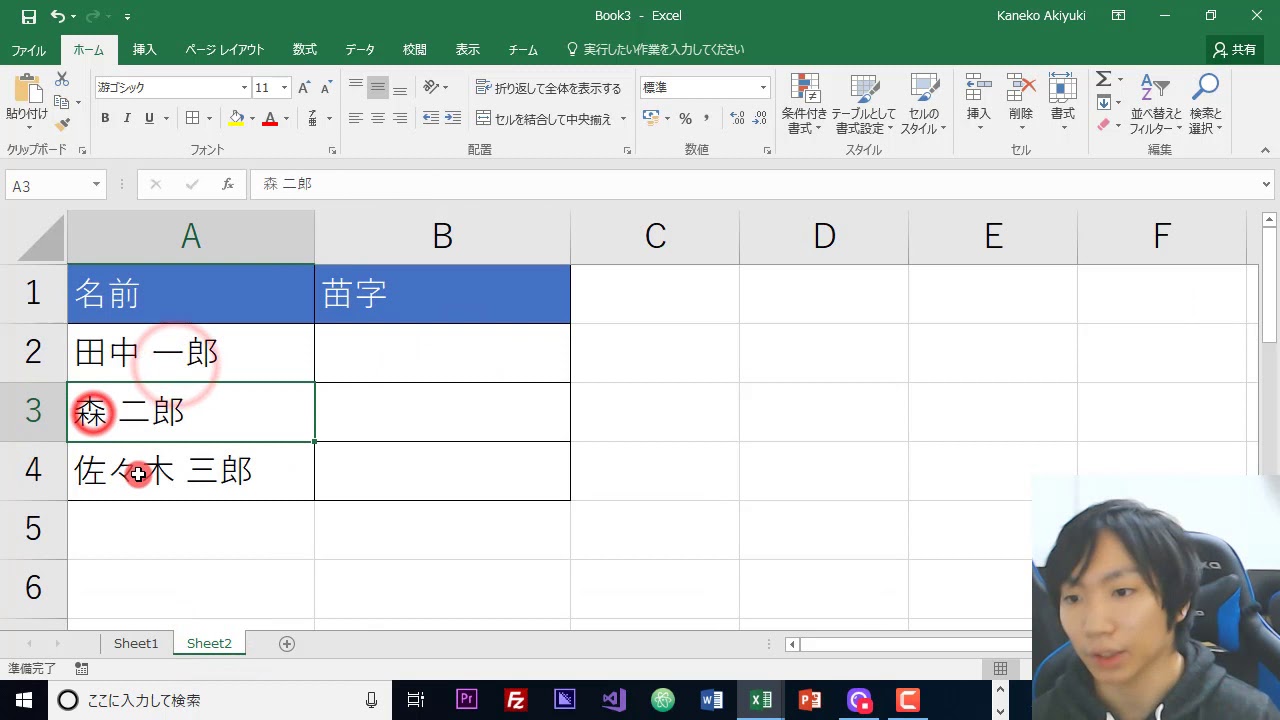Click the phonetic guide (ふりがな) icon
The image size is (1280, 720).
[313, 118]
